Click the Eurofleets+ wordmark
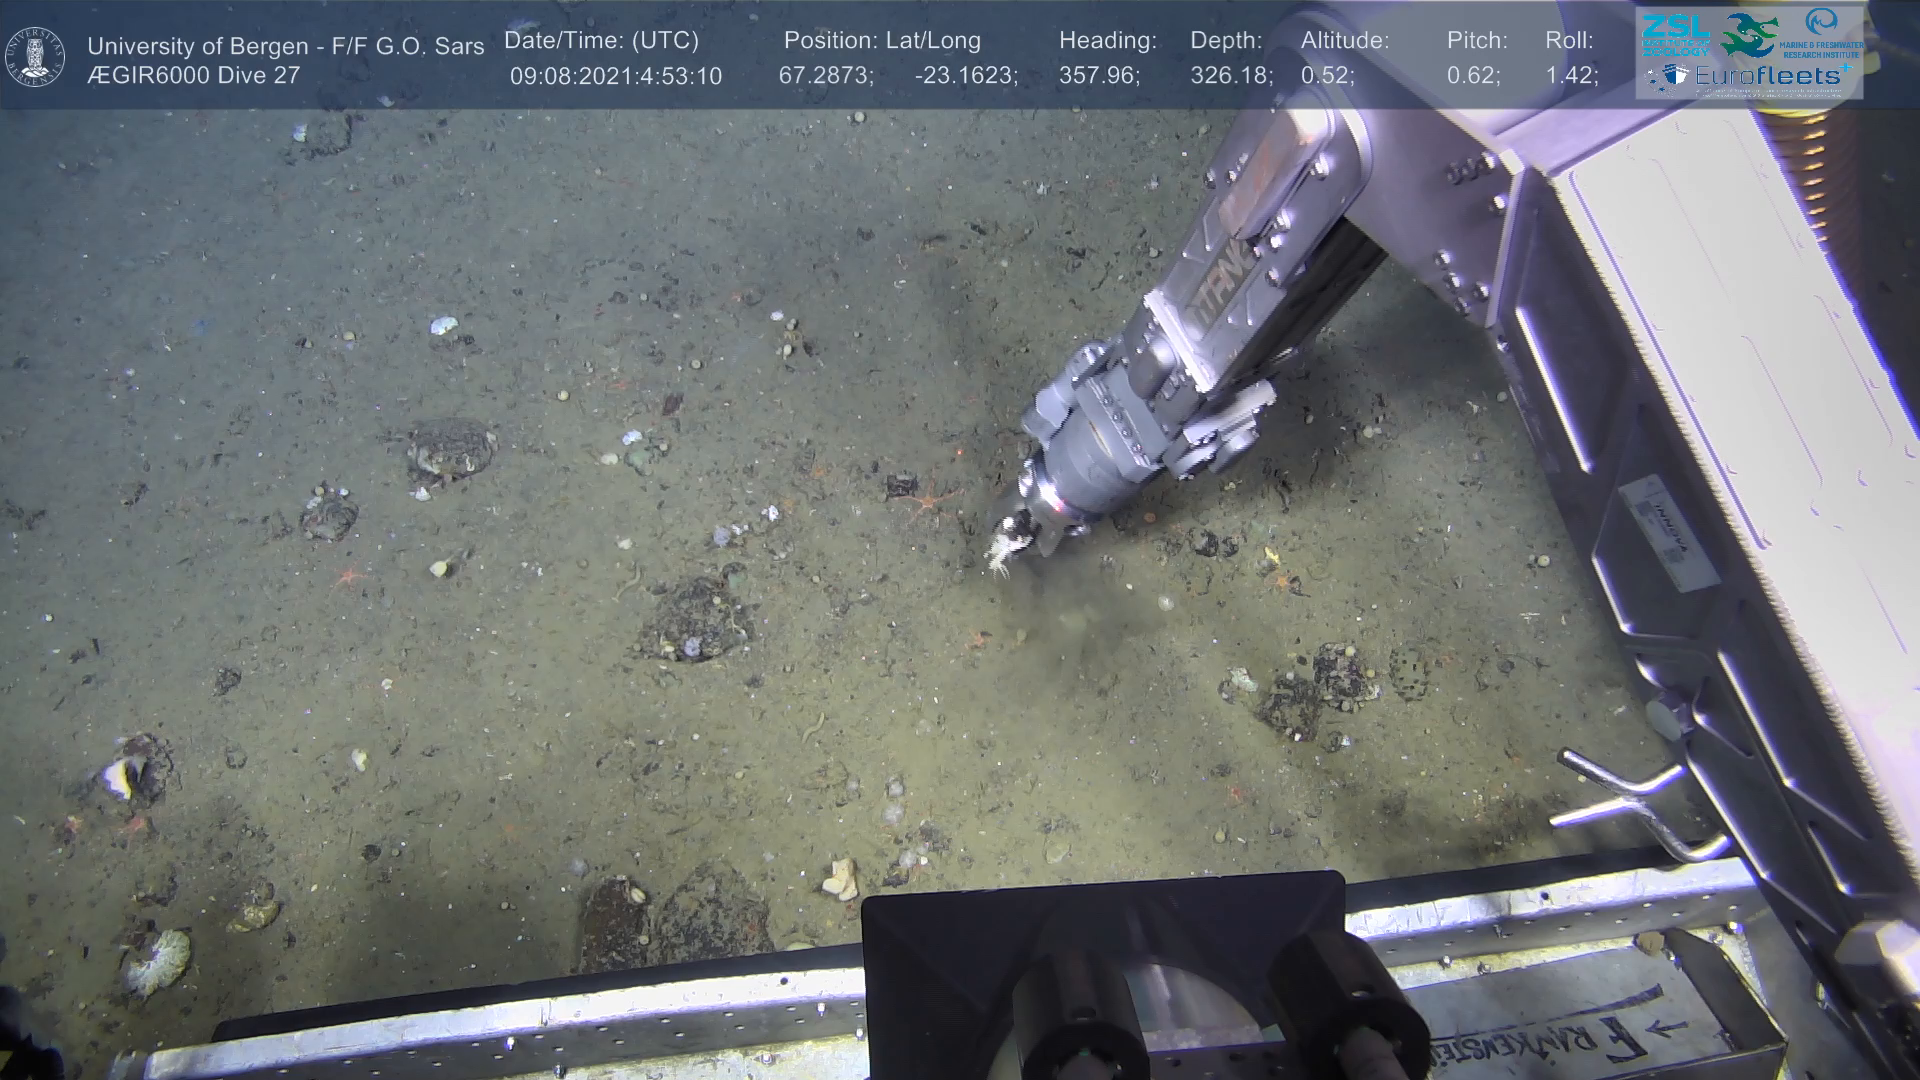This screenshot has height=1080, width=1920. 1769,76
